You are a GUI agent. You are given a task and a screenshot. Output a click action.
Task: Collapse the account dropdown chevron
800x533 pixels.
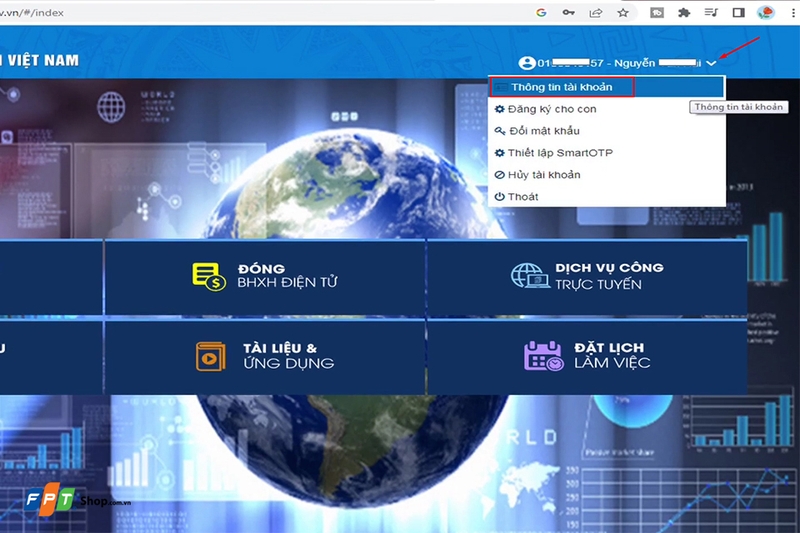click(711, 63)
